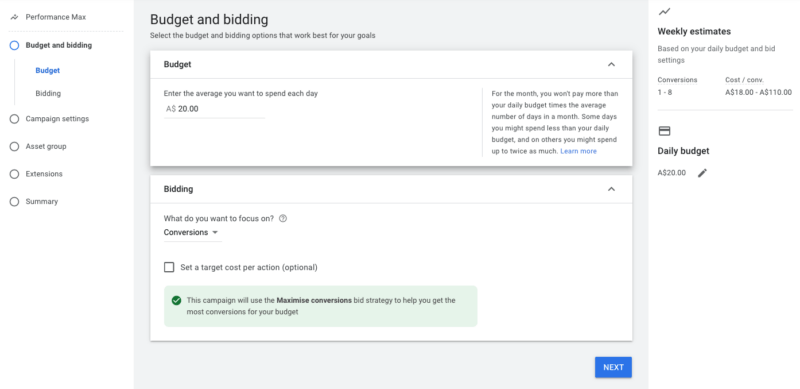Image resolution: width=800 pixels, height=389 pixels.
Task: Go to Bidding sub-step in sidebar
Action: 48,93
